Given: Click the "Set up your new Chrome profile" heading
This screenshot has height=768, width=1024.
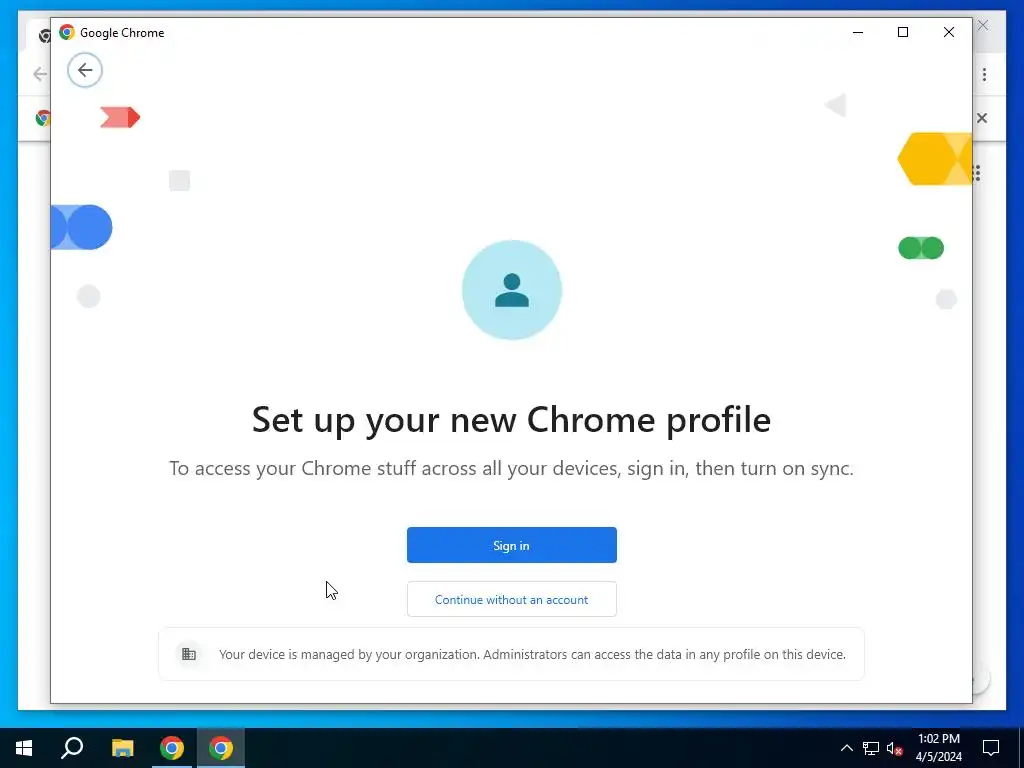Looking at the screenshot, I should click(511, 420).
